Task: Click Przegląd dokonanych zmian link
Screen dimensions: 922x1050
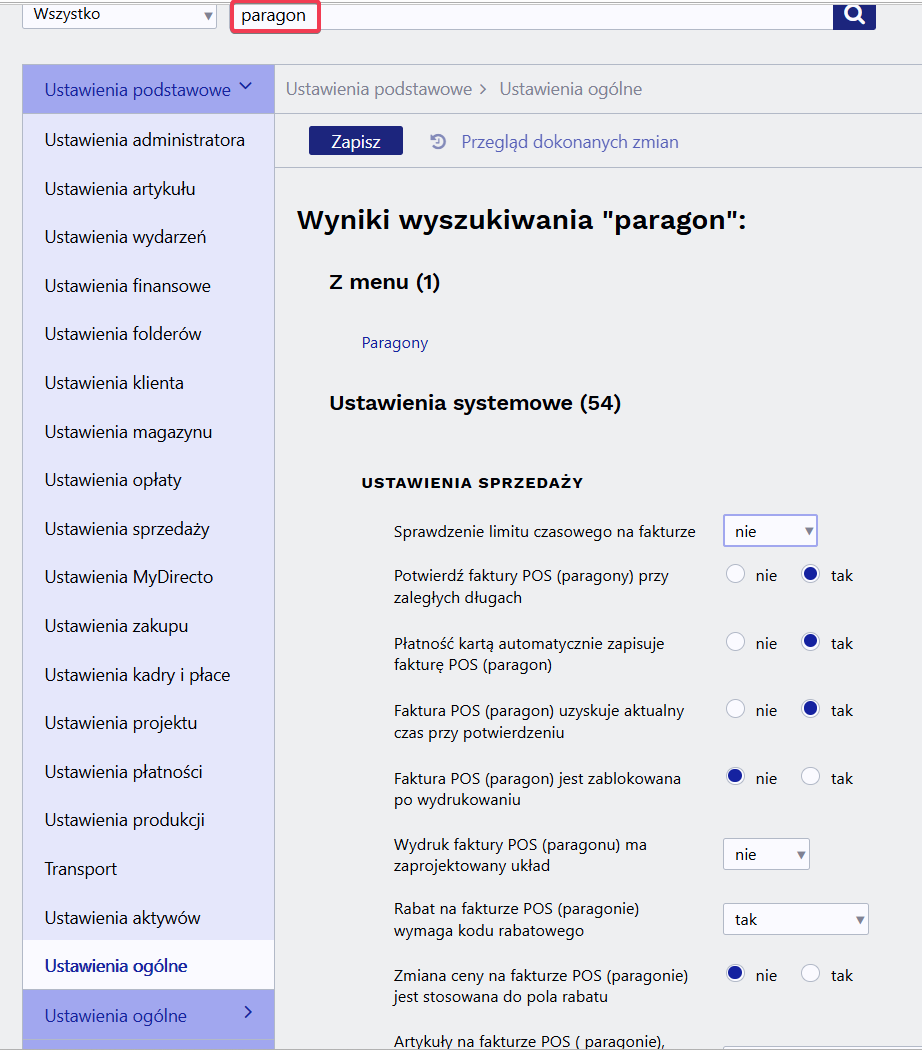Action: tap(570, 142)
